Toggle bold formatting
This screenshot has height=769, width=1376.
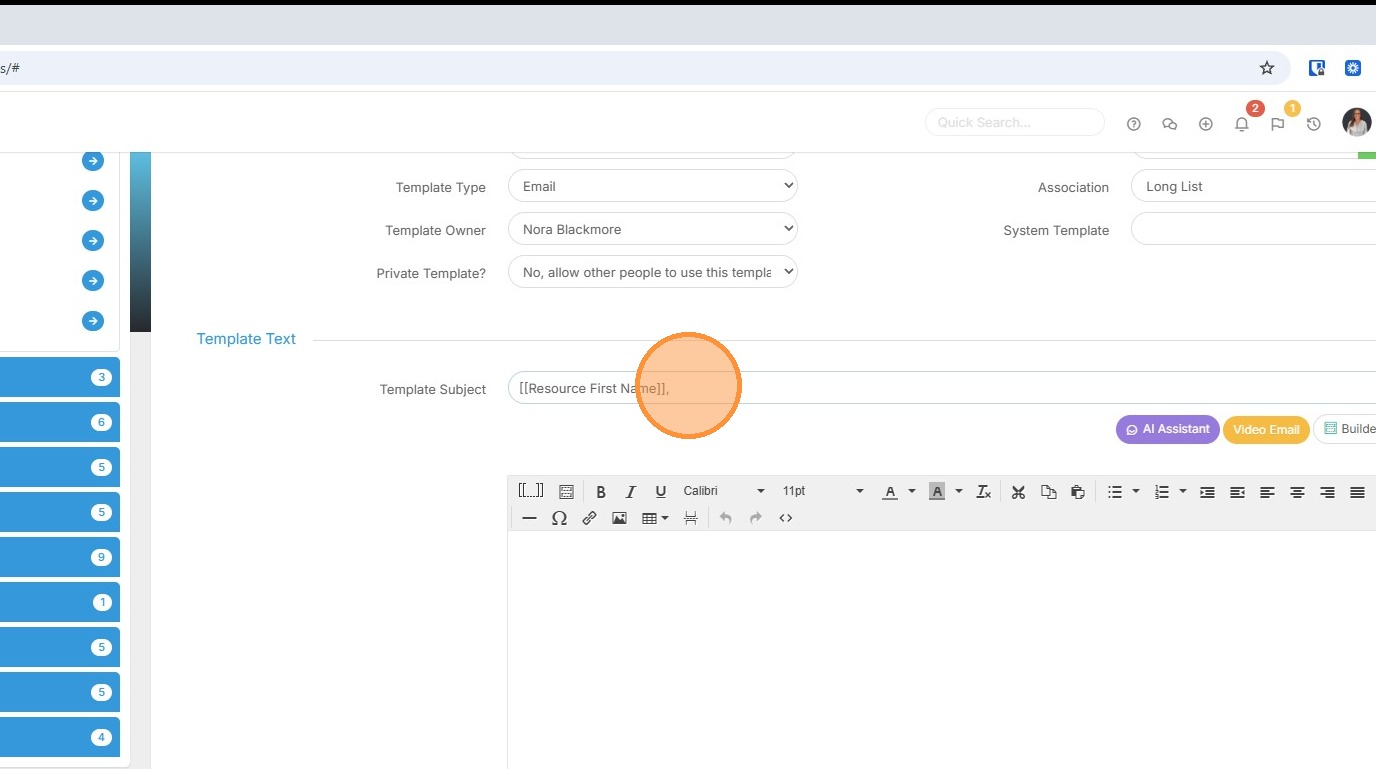[x=601, y=492]
